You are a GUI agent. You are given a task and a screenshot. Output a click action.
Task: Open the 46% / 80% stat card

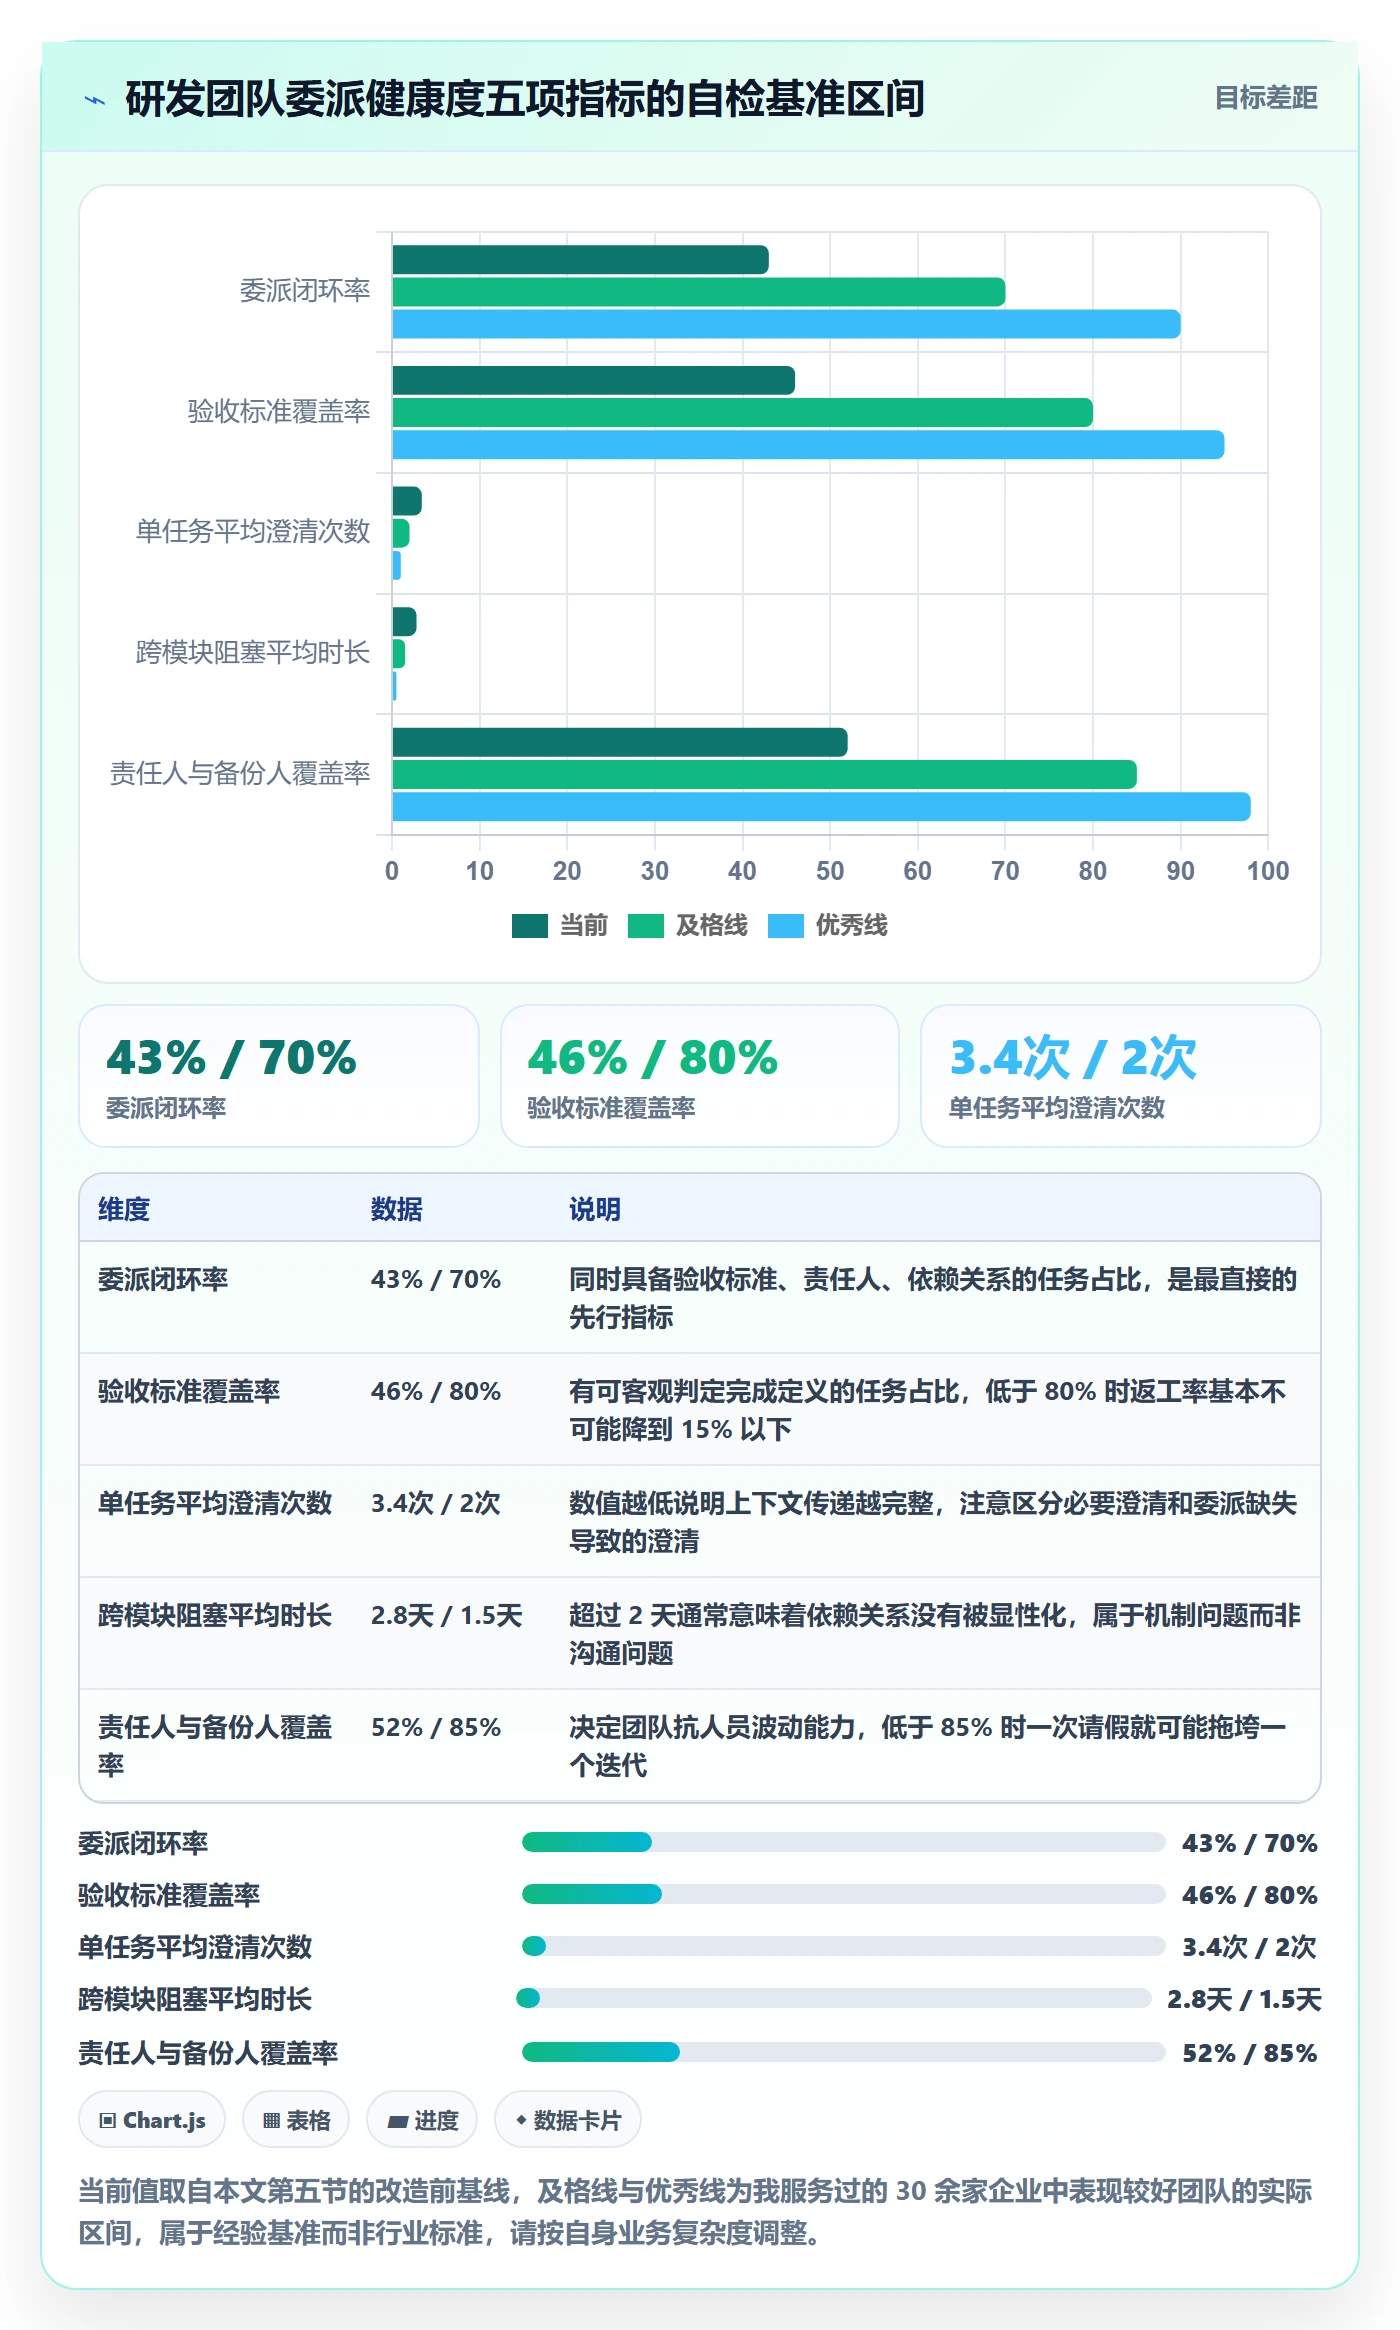click(x=700, y=1076)
